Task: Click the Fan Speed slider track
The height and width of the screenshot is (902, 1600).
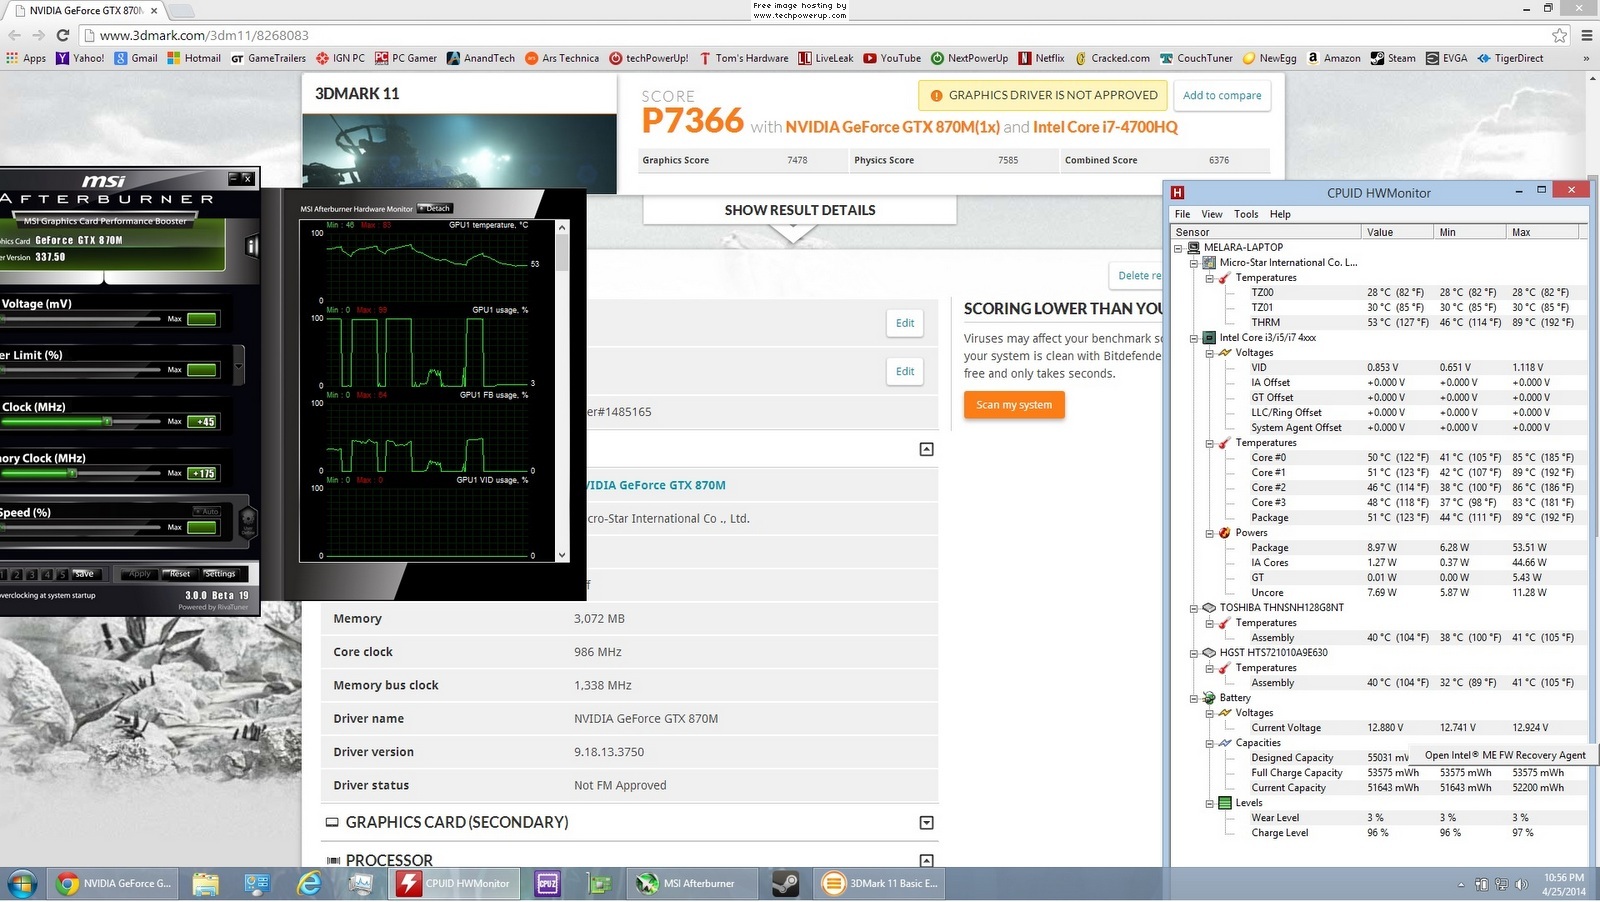Action: tap(80, 527)
